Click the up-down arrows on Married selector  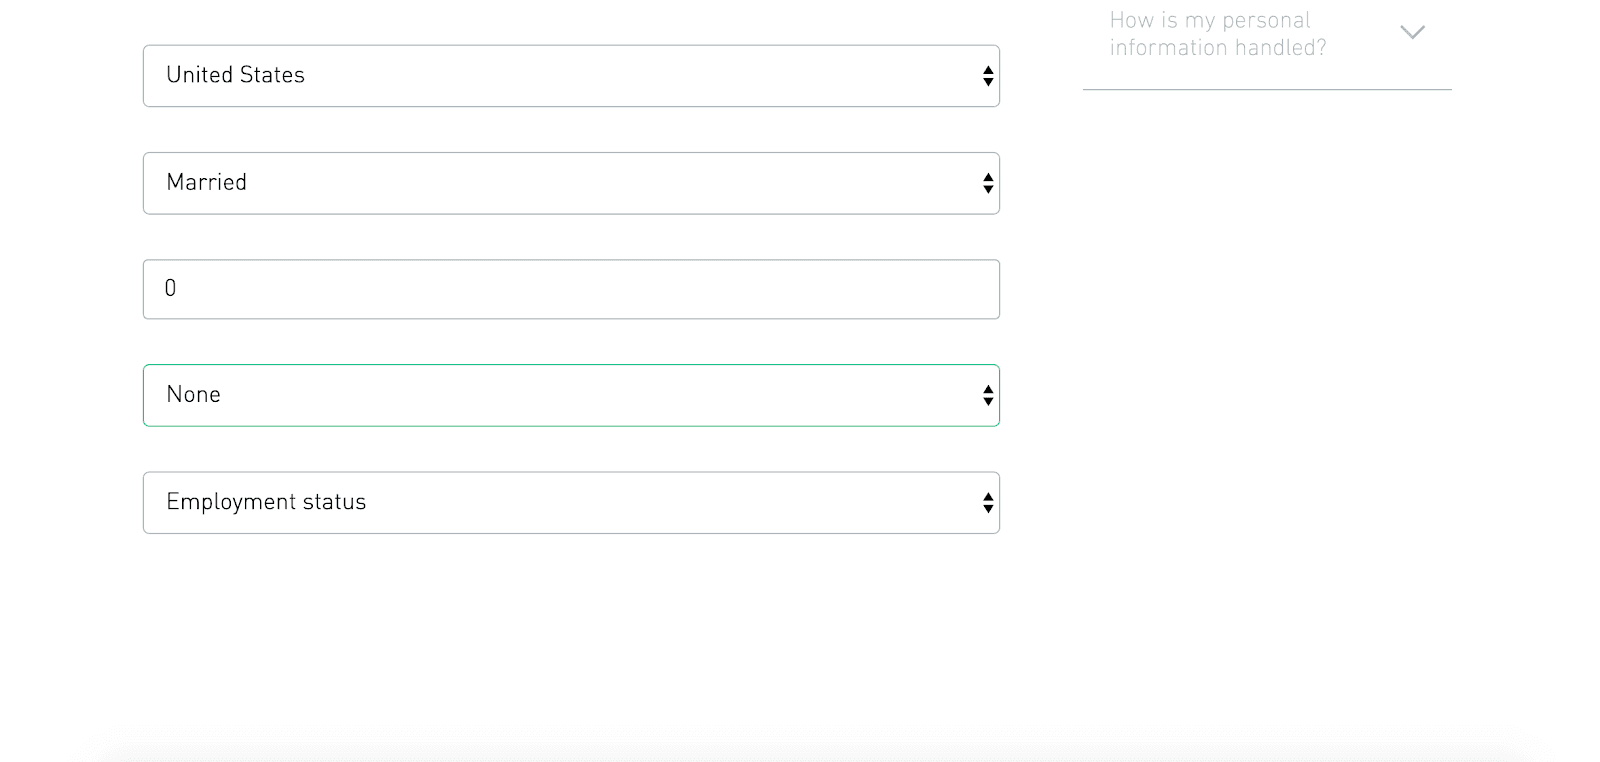pyautogui.click(x=988, y=183)
